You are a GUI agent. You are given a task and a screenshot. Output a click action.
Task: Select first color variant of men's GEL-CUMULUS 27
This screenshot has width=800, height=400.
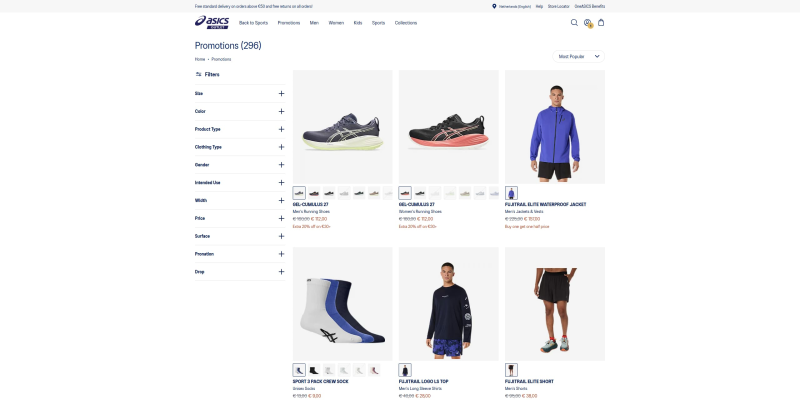[x=299, y=193]
